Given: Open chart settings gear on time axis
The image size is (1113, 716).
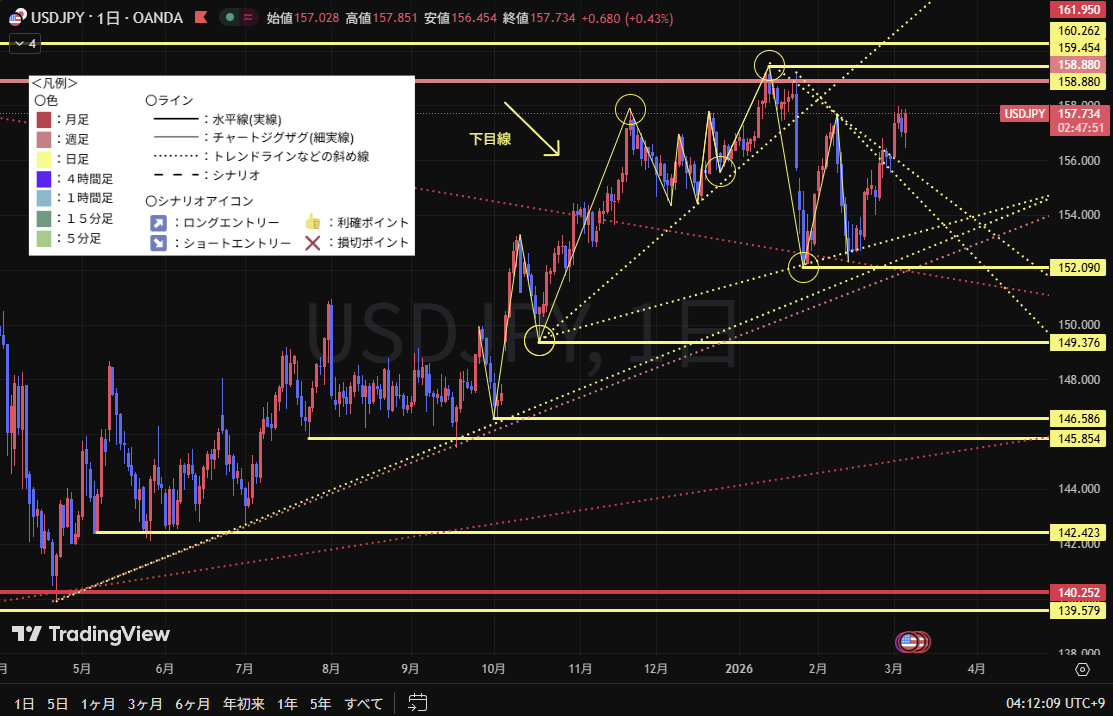Looking at the screenshot, I should pos(1082,669).
